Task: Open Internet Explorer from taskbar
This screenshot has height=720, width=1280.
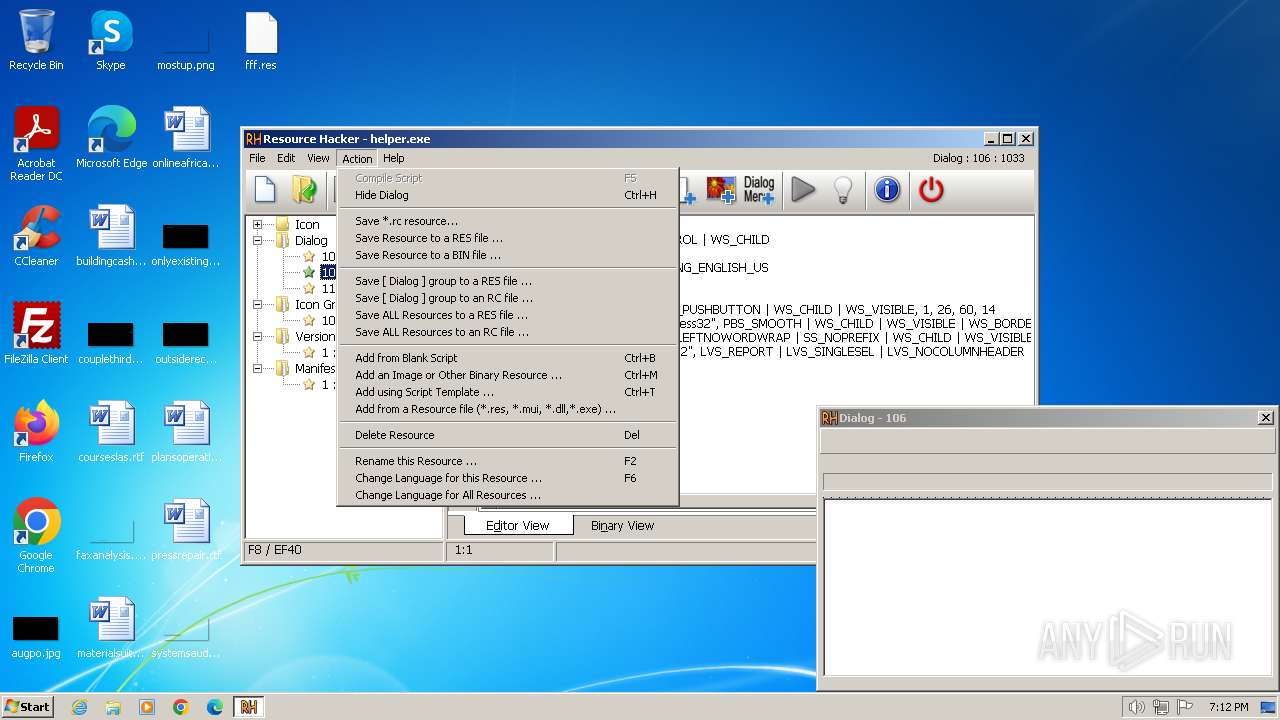Action: pos(79,707)
